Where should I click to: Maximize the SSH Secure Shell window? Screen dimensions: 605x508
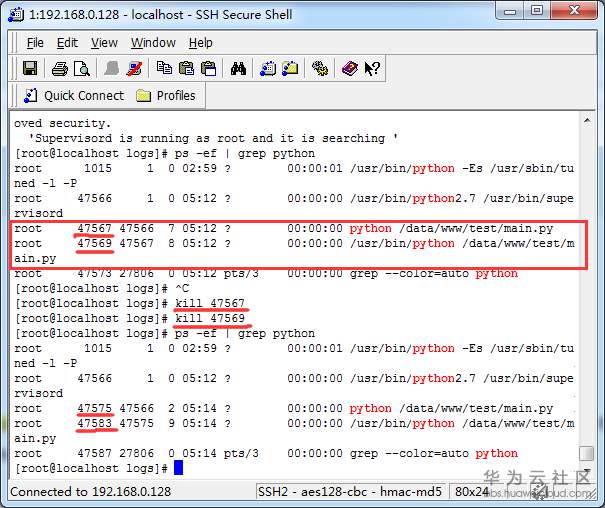pos(537,11)
